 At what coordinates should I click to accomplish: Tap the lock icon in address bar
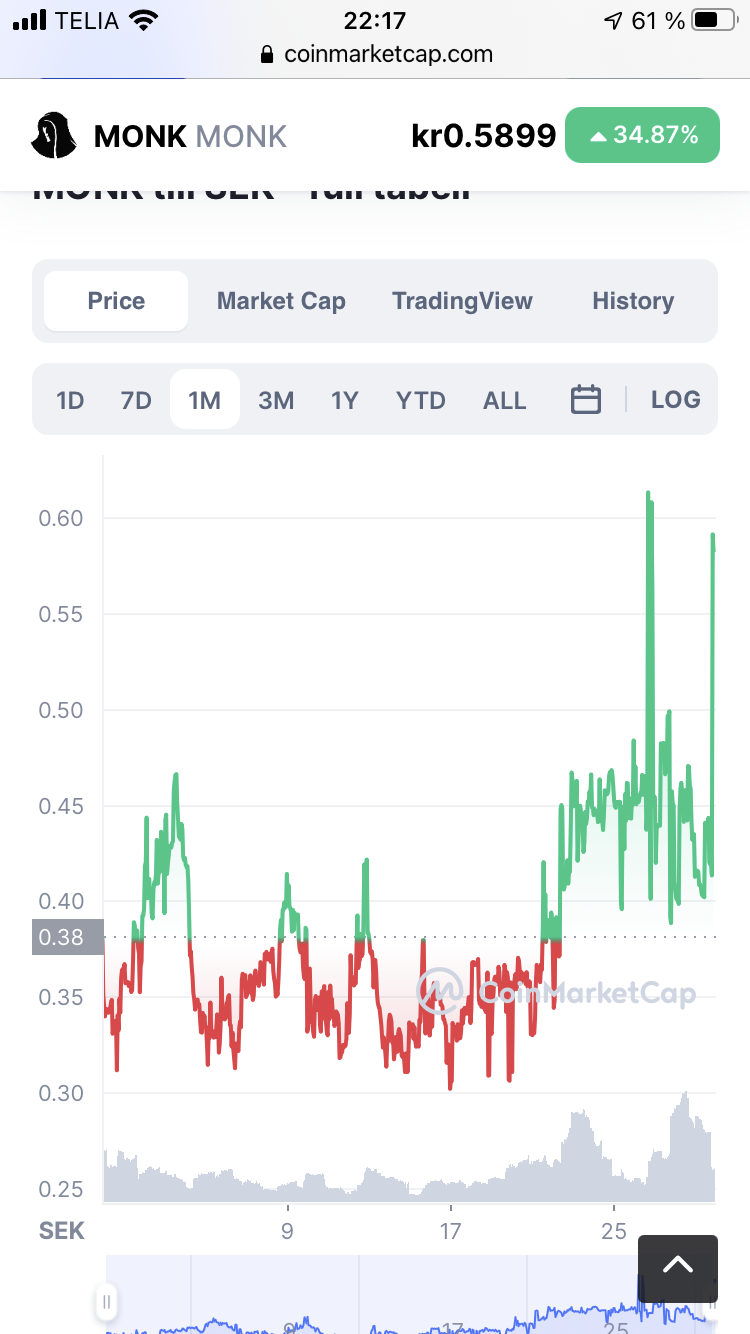click(266, 55)
